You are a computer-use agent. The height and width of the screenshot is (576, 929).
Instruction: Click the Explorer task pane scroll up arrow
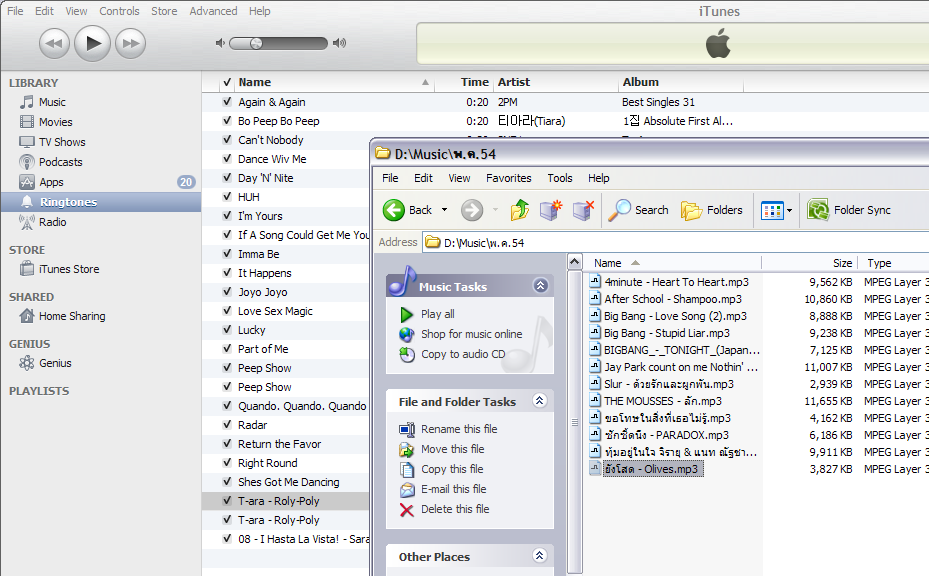[x=575, y=262]
